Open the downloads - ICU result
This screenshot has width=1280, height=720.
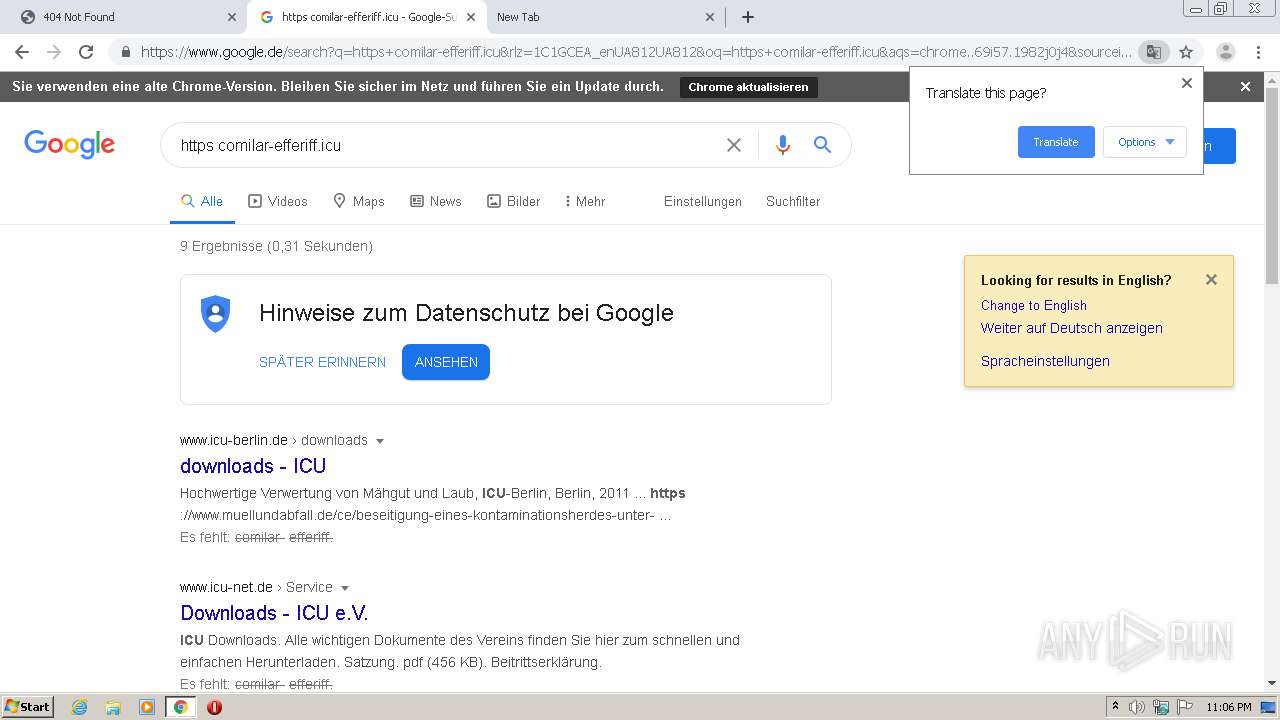253,466
